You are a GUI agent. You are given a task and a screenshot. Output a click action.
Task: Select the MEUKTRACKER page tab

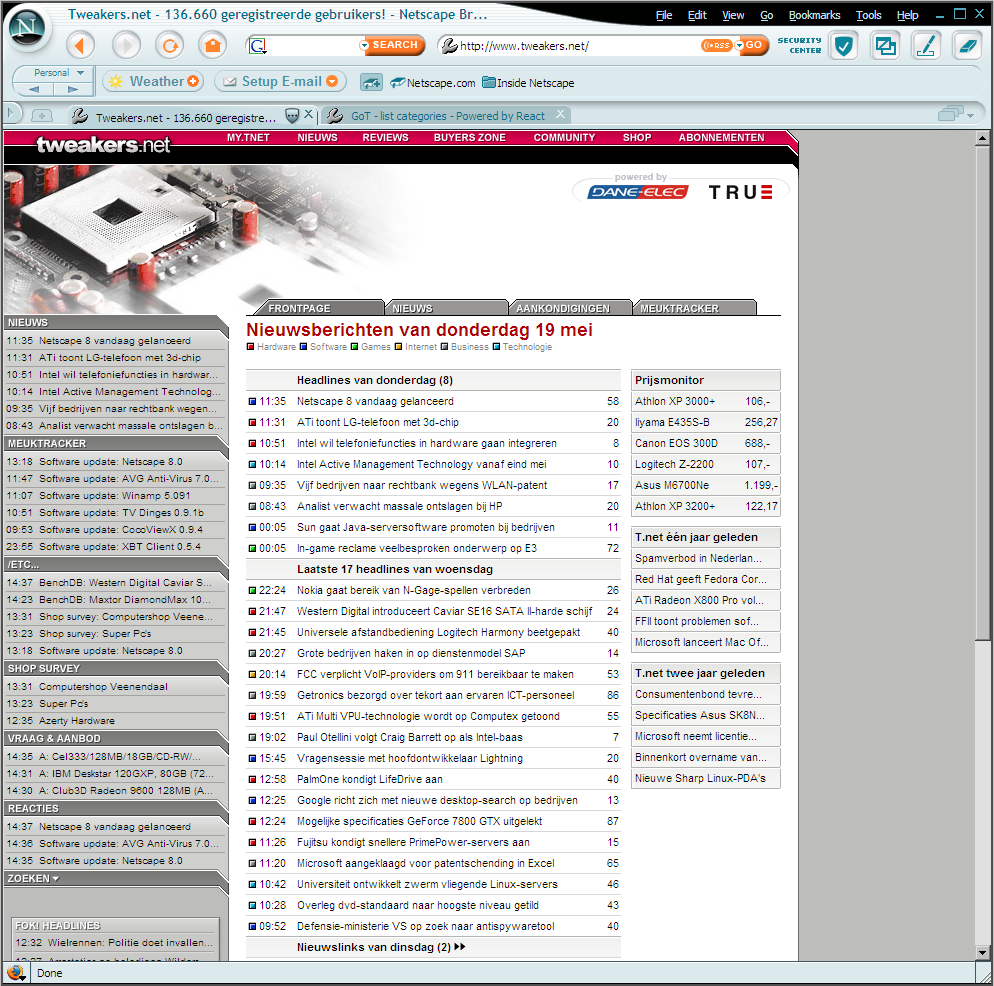pyautogui.click(x=694, y=308)
